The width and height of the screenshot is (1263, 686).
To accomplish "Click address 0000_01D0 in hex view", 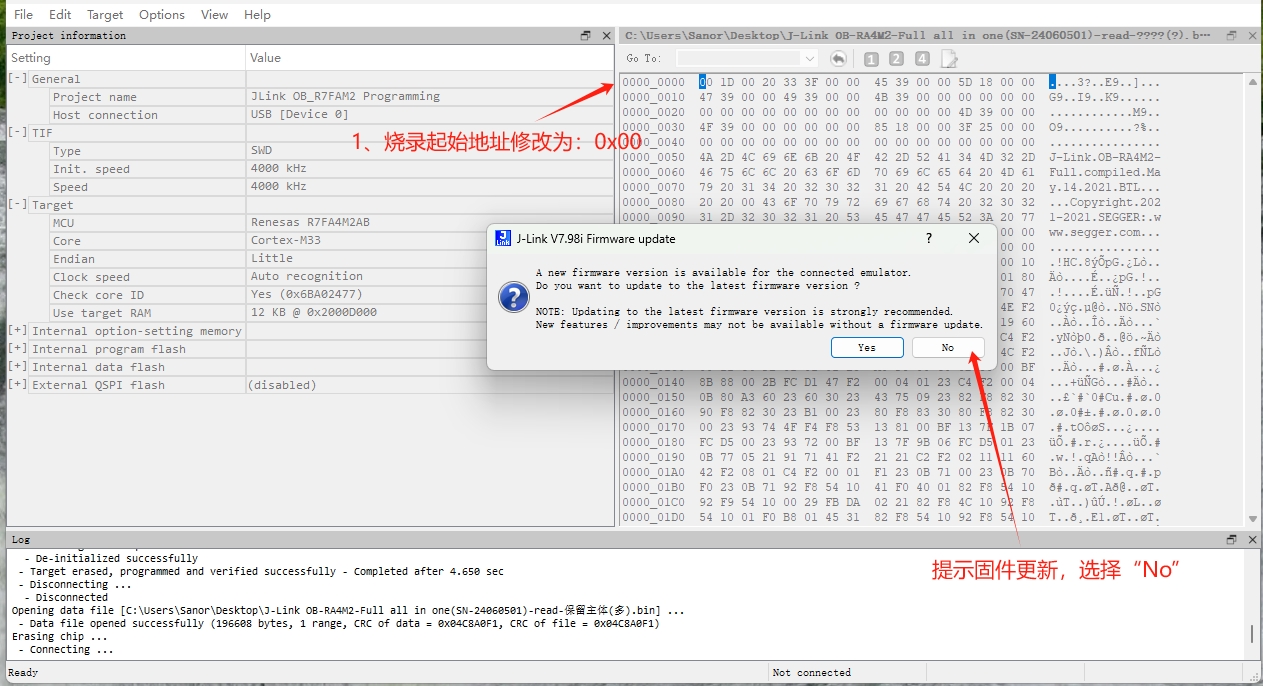I will [653, 517].
